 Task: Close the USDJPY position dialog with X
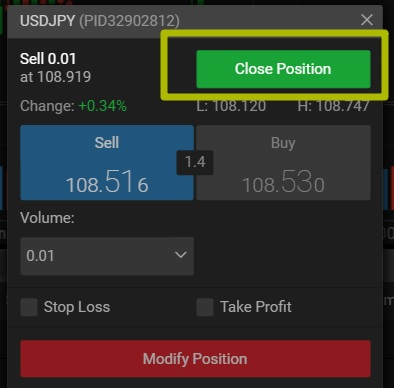pyautogui.click(x=367, y=20)
